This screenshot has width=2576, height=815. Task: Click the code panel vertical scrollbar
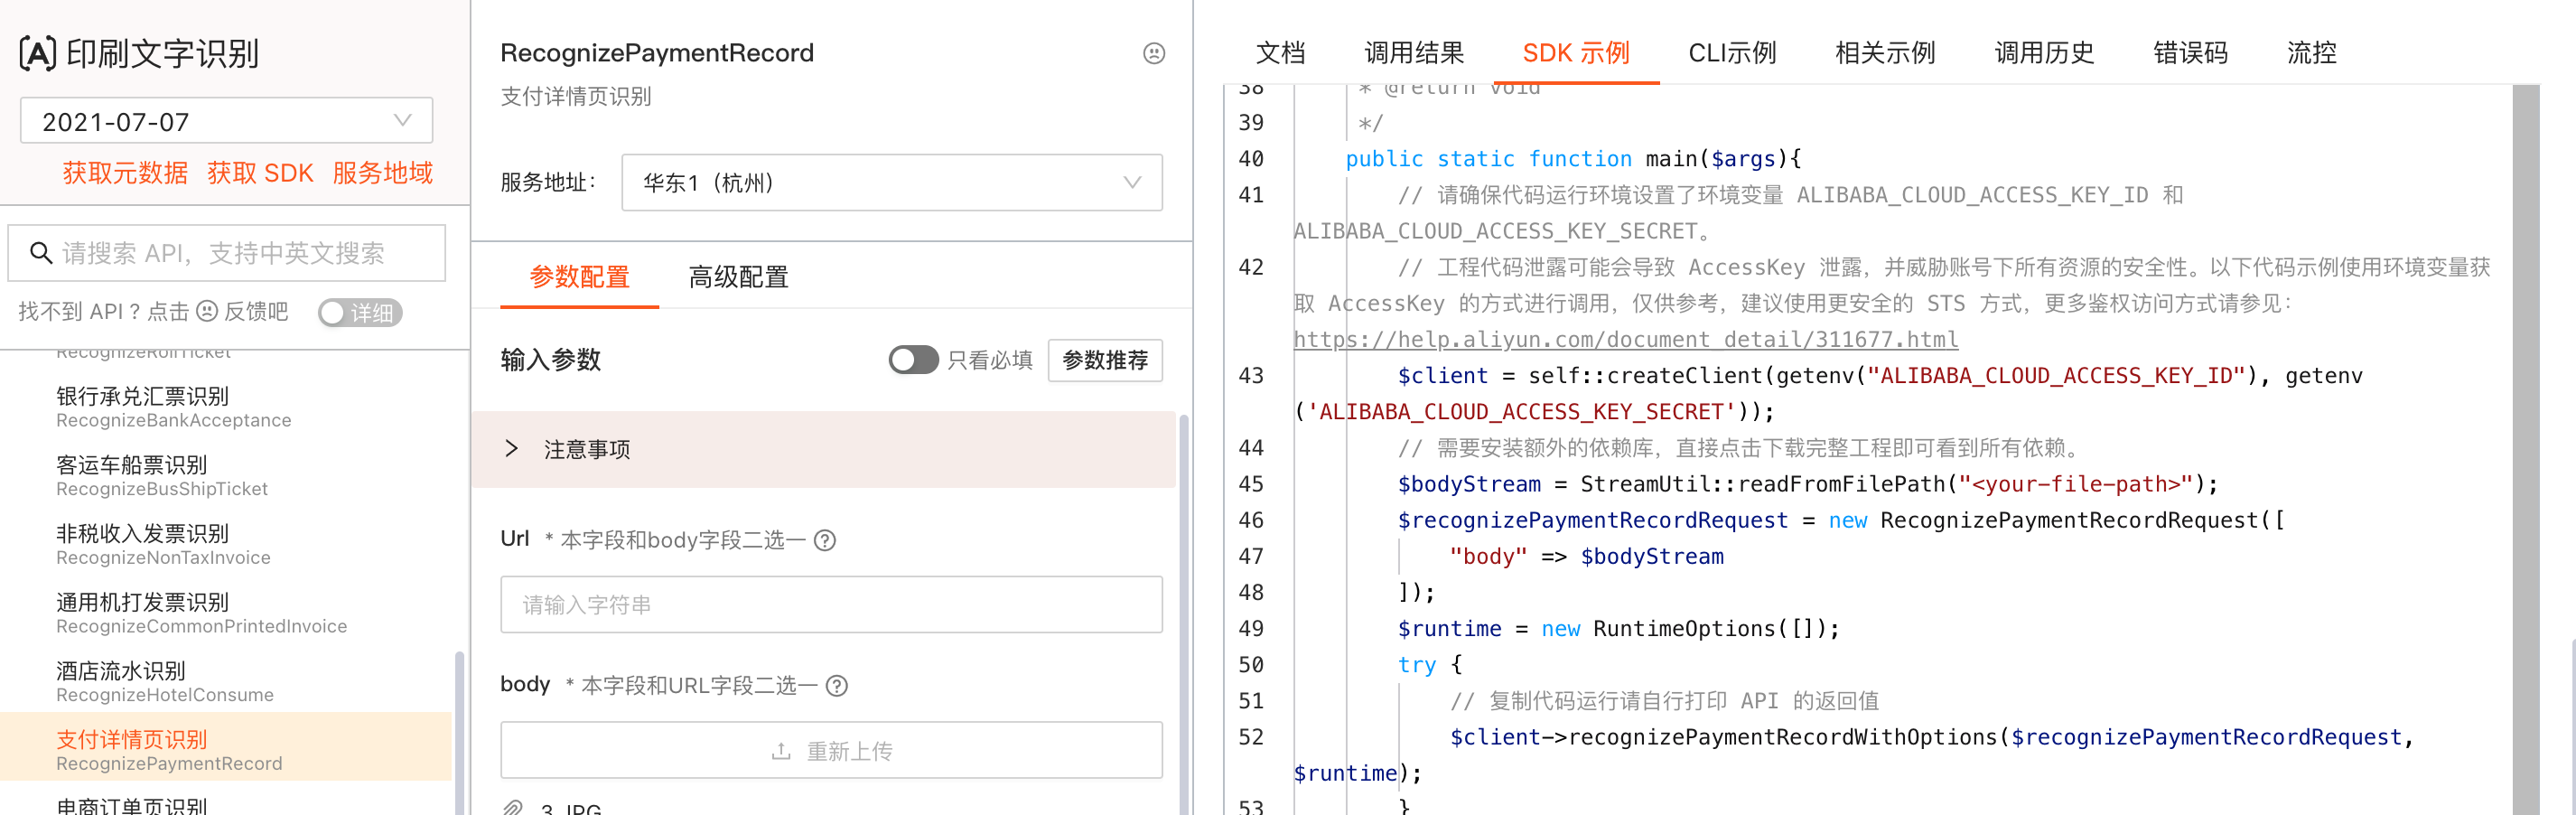click(x=2525, y=449)
